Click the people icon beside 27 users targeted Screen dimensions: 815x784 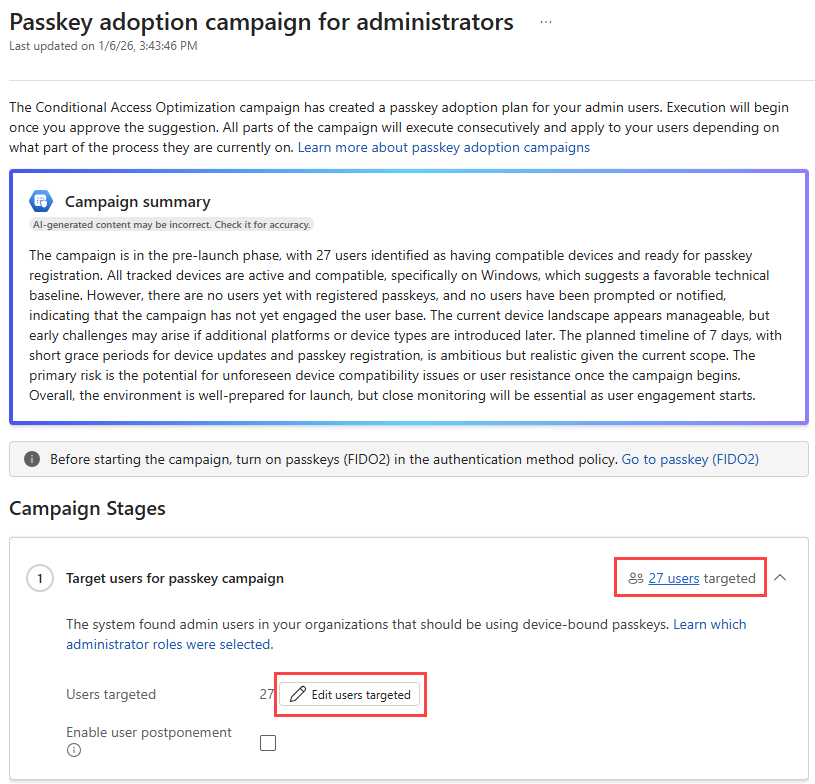pyautogui.click(x=635, y=577)
